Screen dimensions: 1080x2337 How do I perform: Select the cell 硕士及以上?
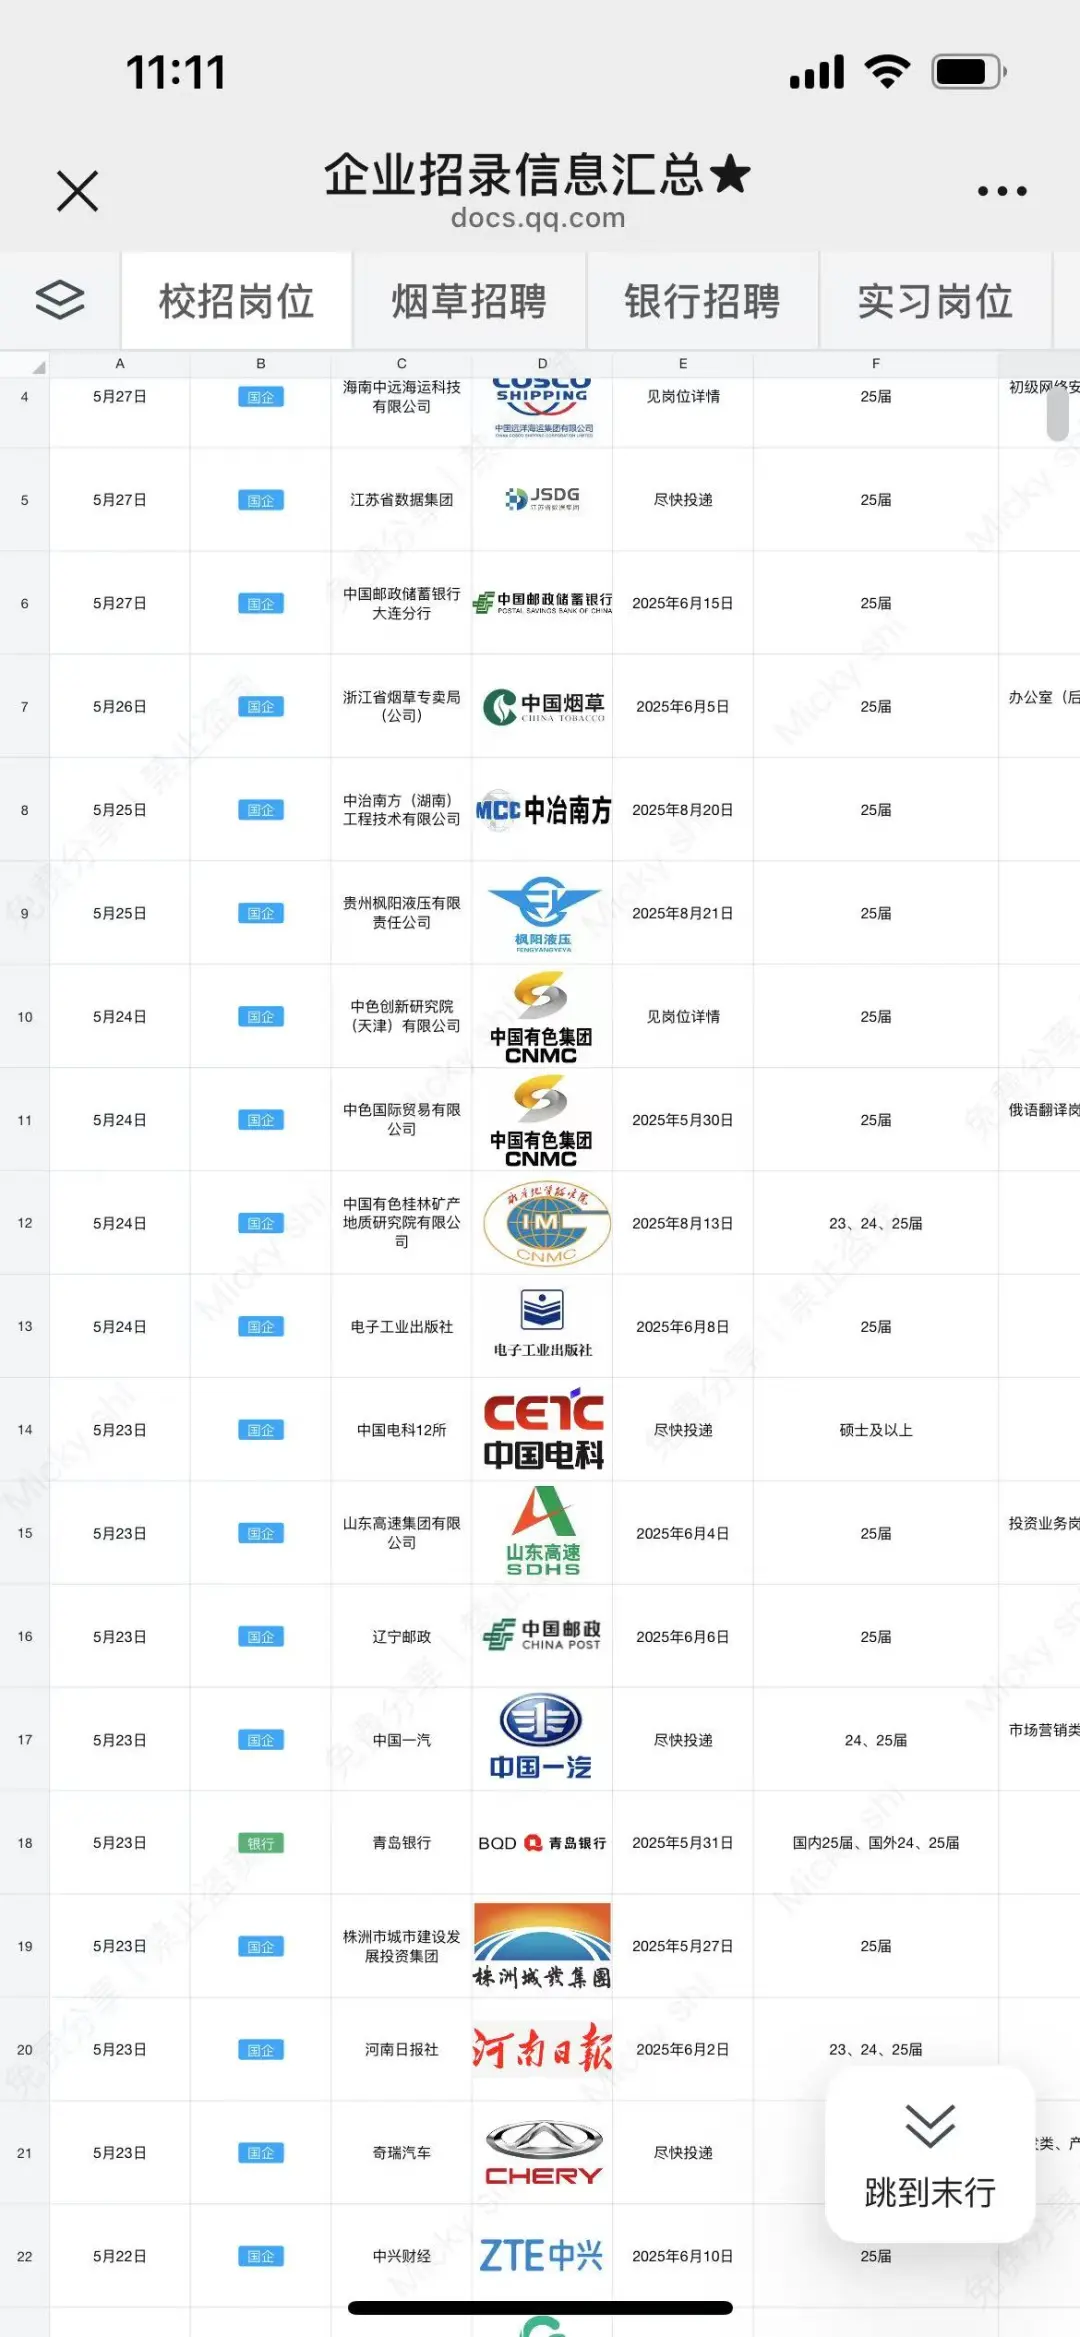tap(876, 1430)
